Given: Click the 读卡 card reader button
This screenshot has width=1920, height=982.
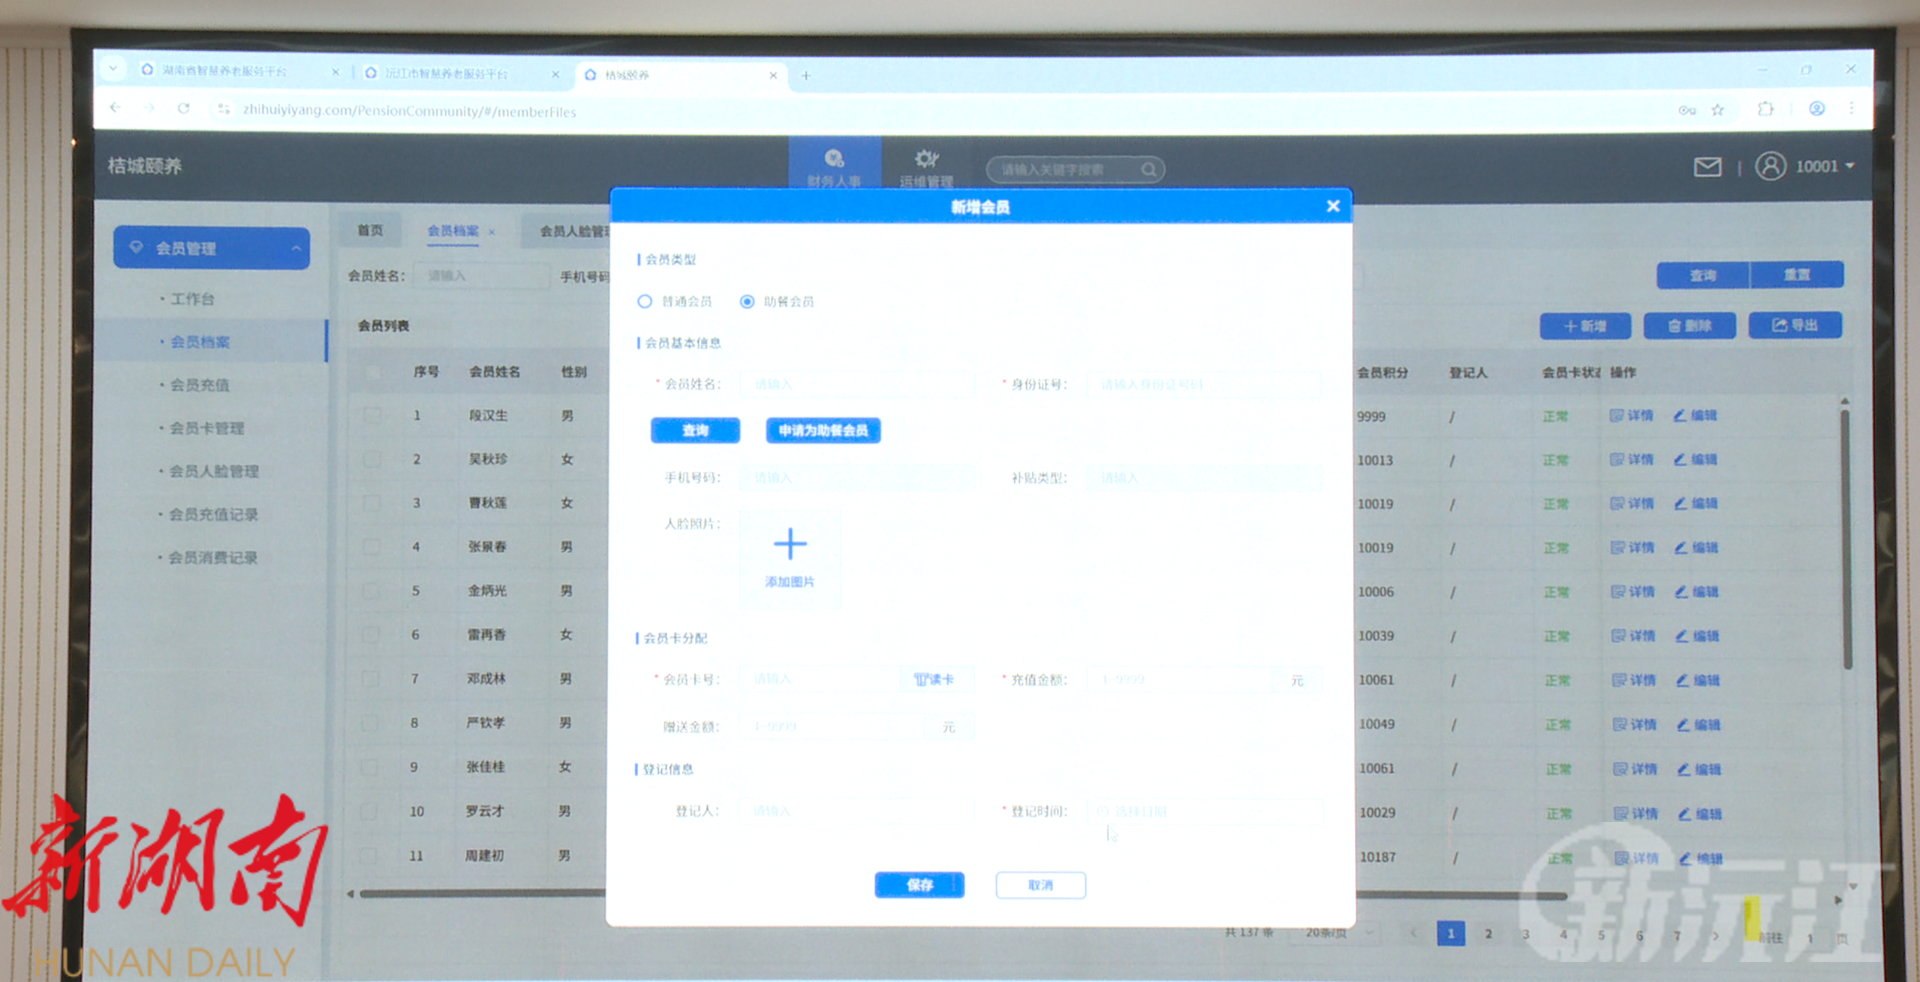Looking at the screenshot, I should [934, 680].
